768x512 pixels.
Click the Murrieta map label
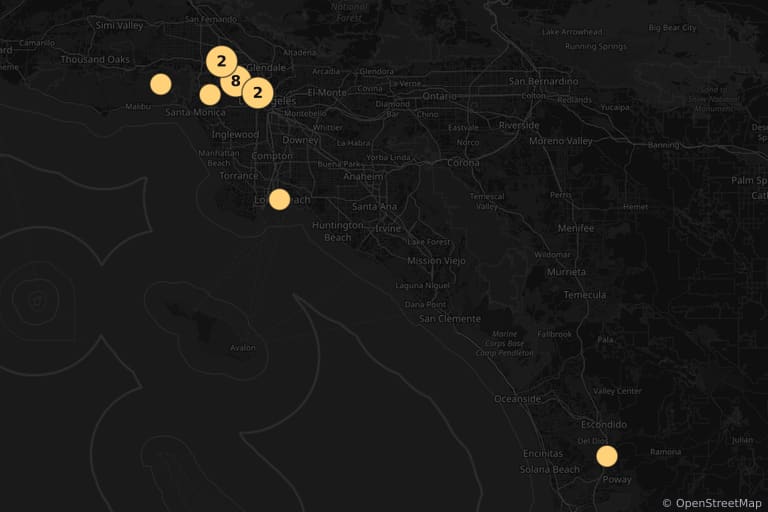(566, 272)
